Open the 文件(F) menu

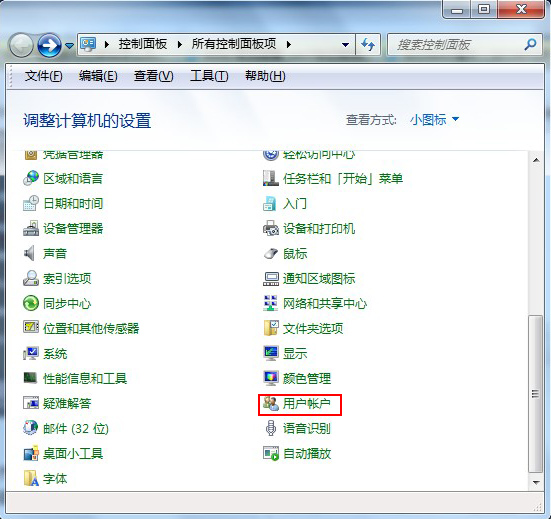44,76
